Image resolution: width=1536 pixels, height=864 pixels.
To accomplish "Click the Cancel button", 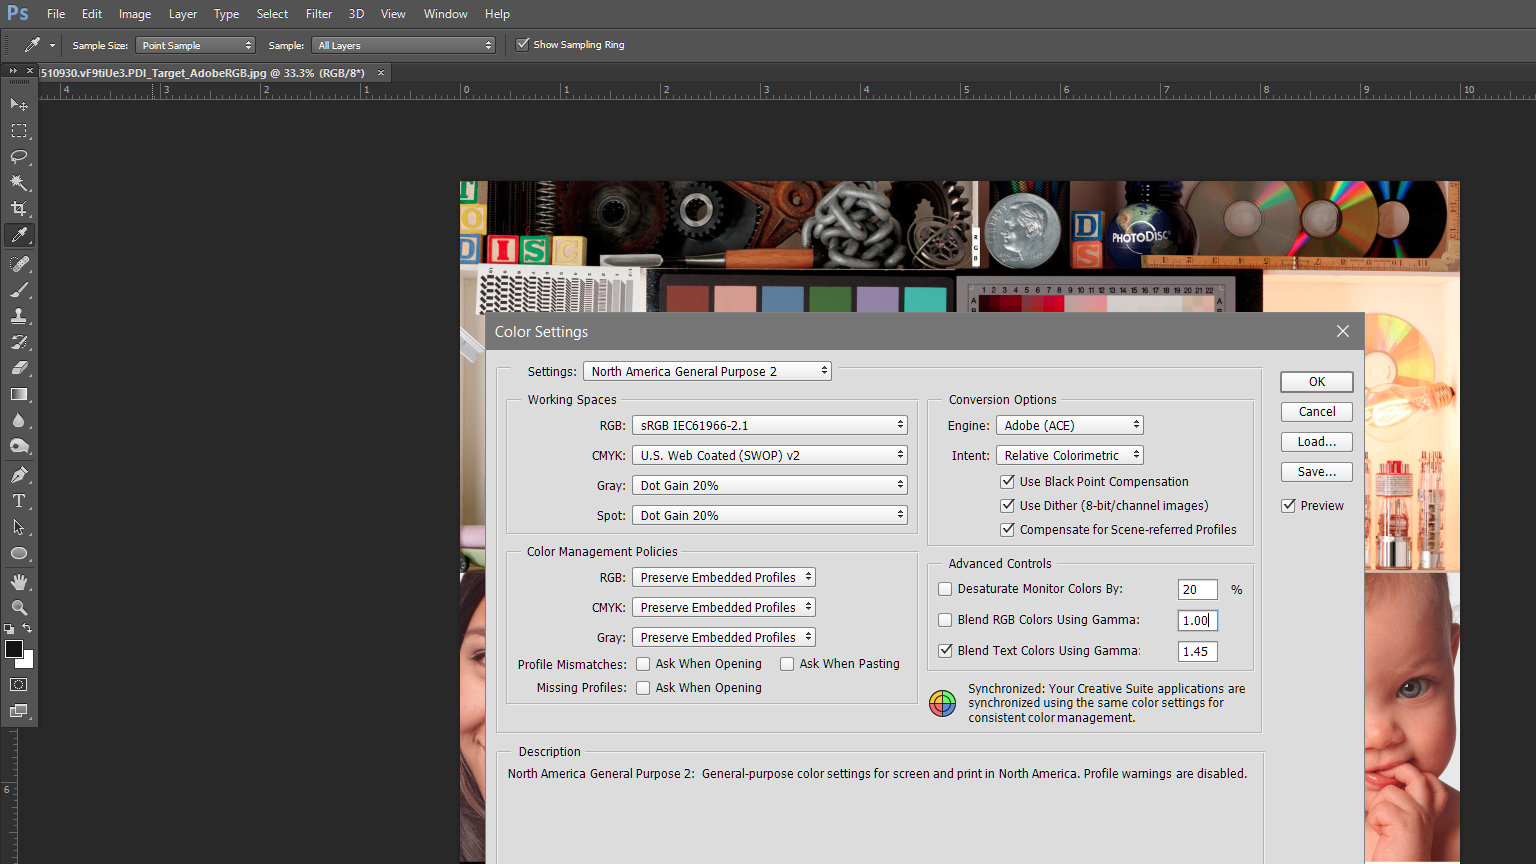I will click(x=1317, y=412).
